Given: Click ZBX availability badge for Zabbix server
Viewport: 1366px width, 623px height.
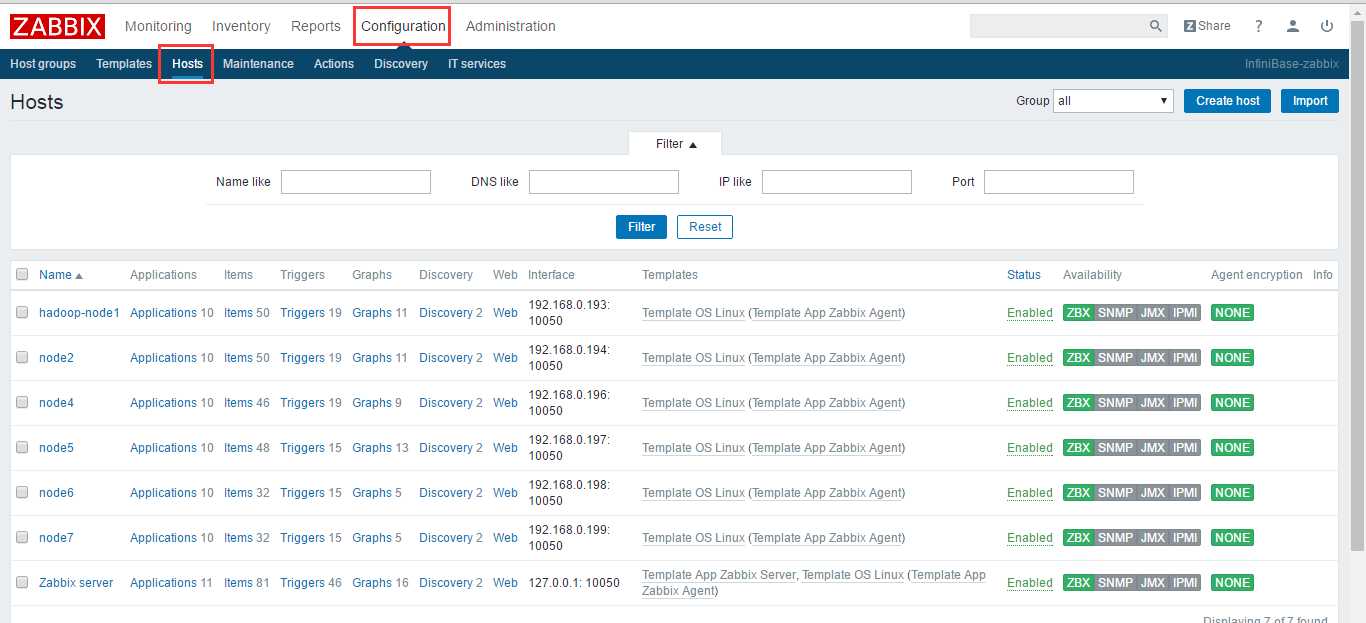Looking at the screenshot, I should click(x=1078, y=583).
